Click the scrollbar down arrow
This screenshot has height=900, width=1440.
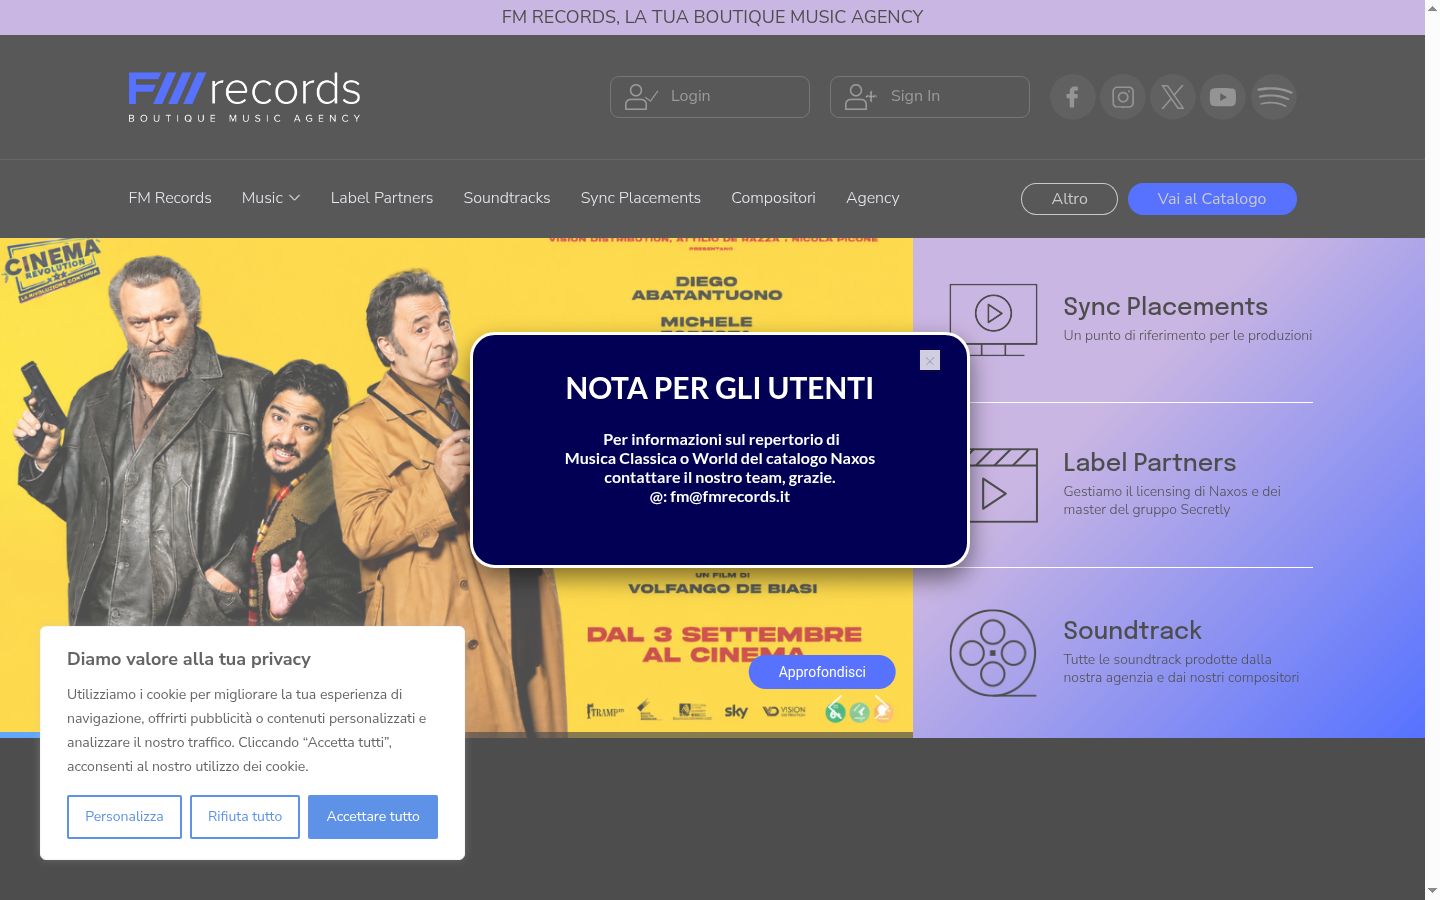(1432, 891)
